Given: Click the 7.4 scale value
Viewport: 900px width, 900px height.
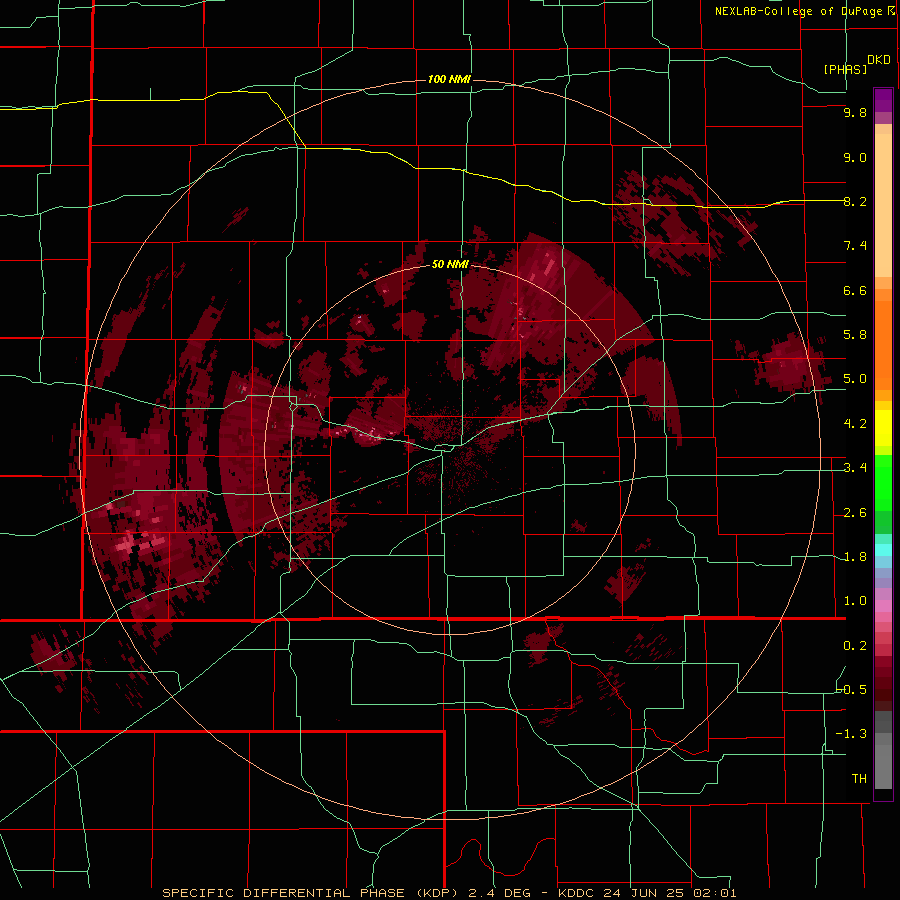Looking at the screenshot, I should [855, 246].
